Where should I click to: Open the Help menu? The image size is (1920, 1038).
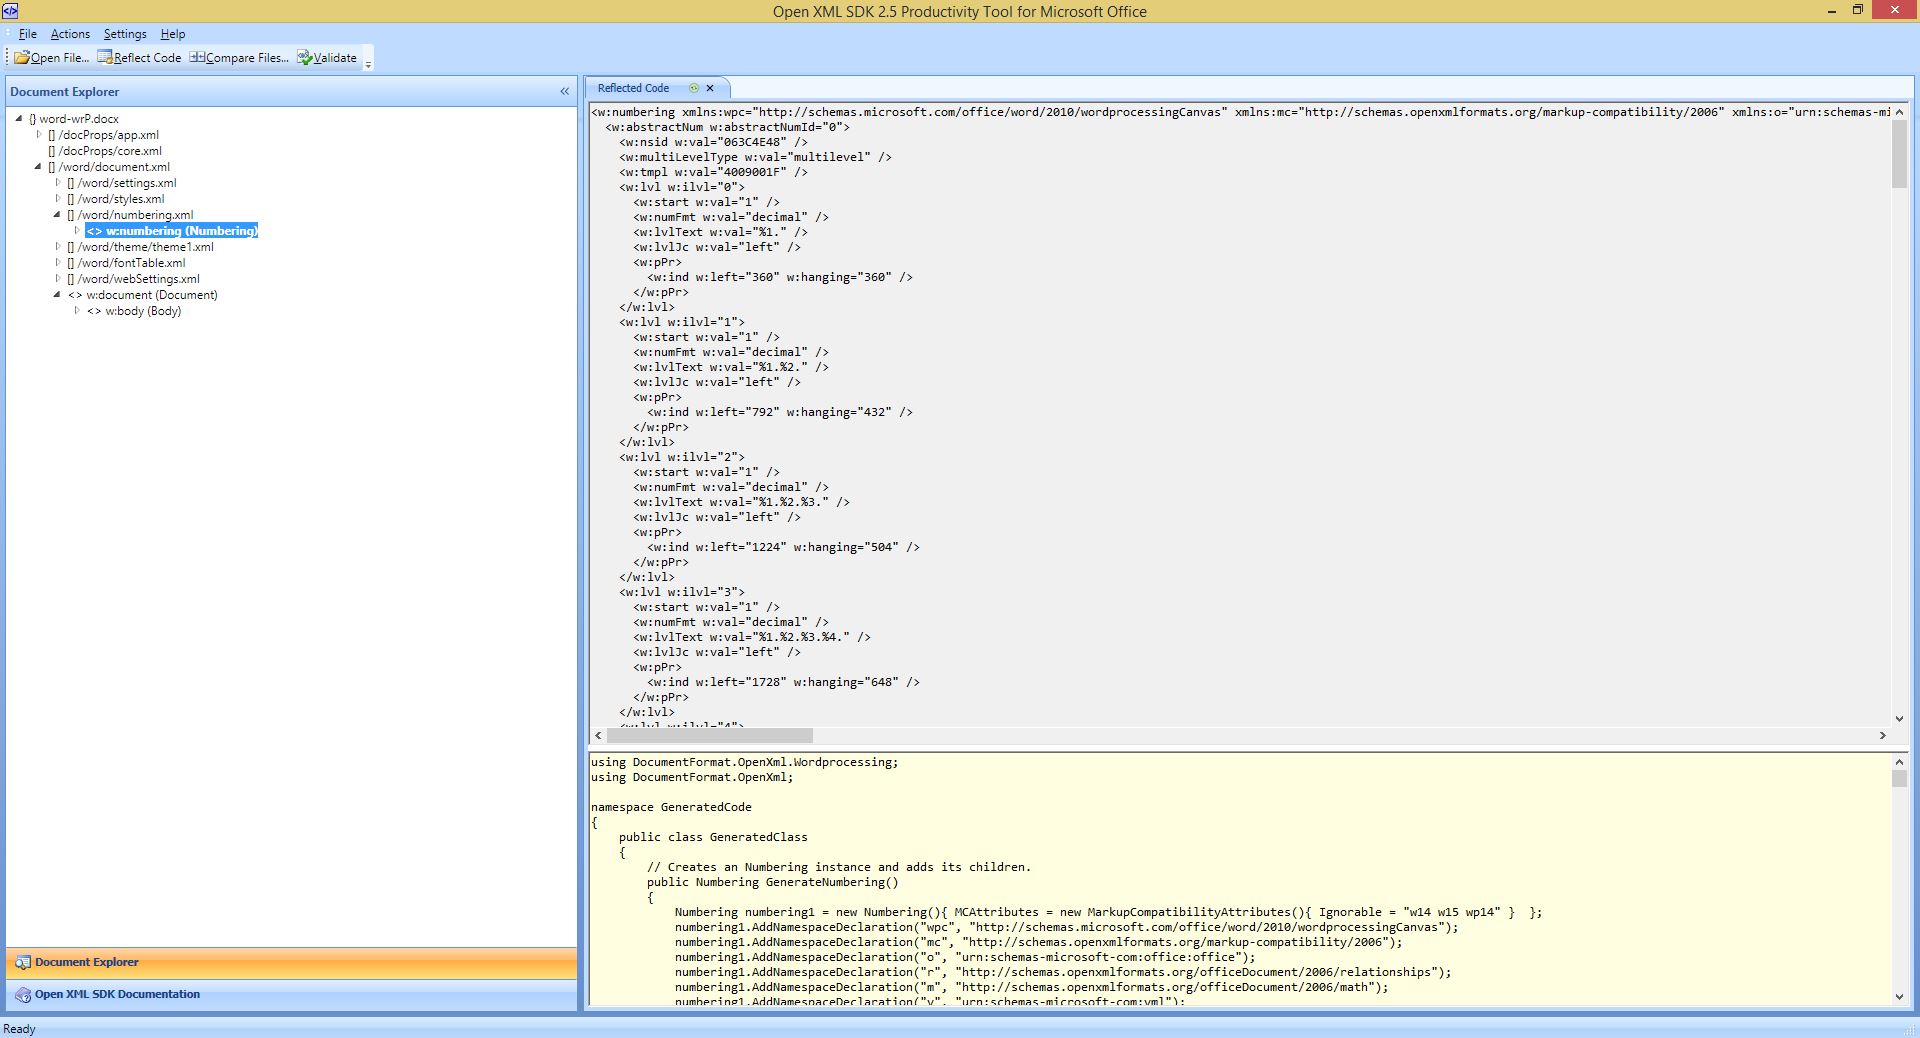pyautogui.click(x=173, y=34)
